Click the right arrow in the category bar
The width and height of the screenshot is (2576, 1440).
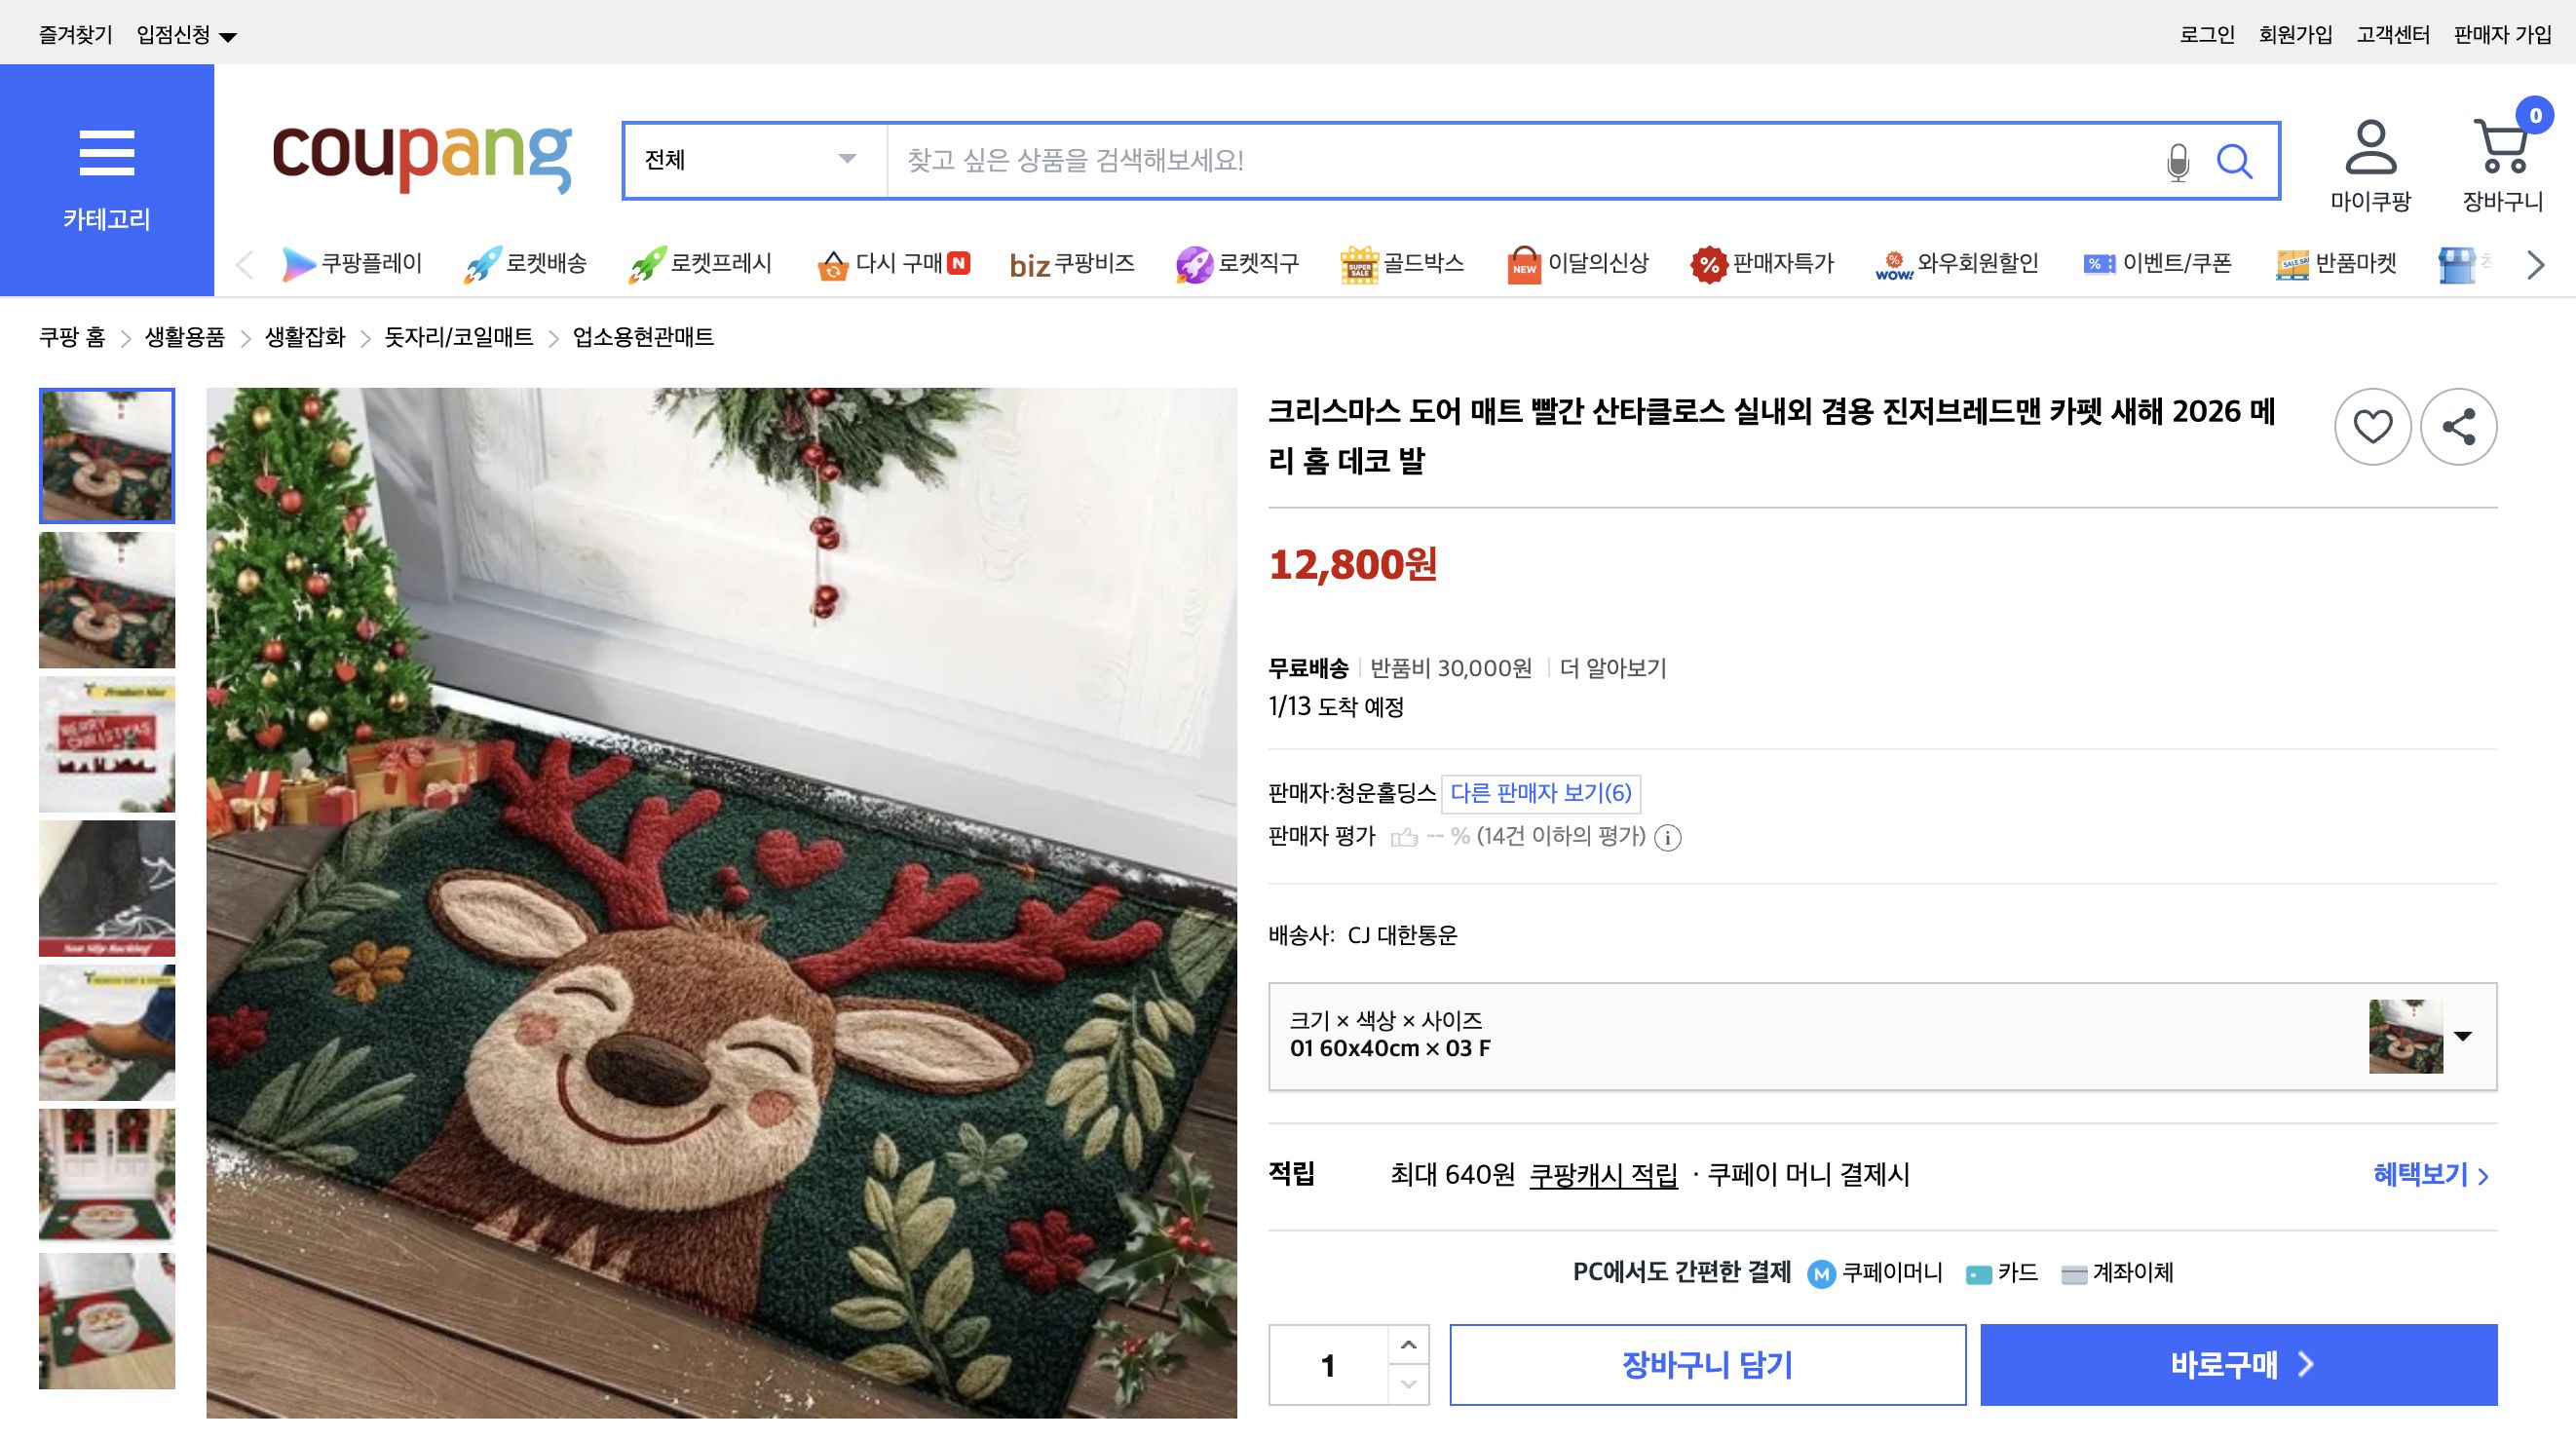[x=2533, y=264]
